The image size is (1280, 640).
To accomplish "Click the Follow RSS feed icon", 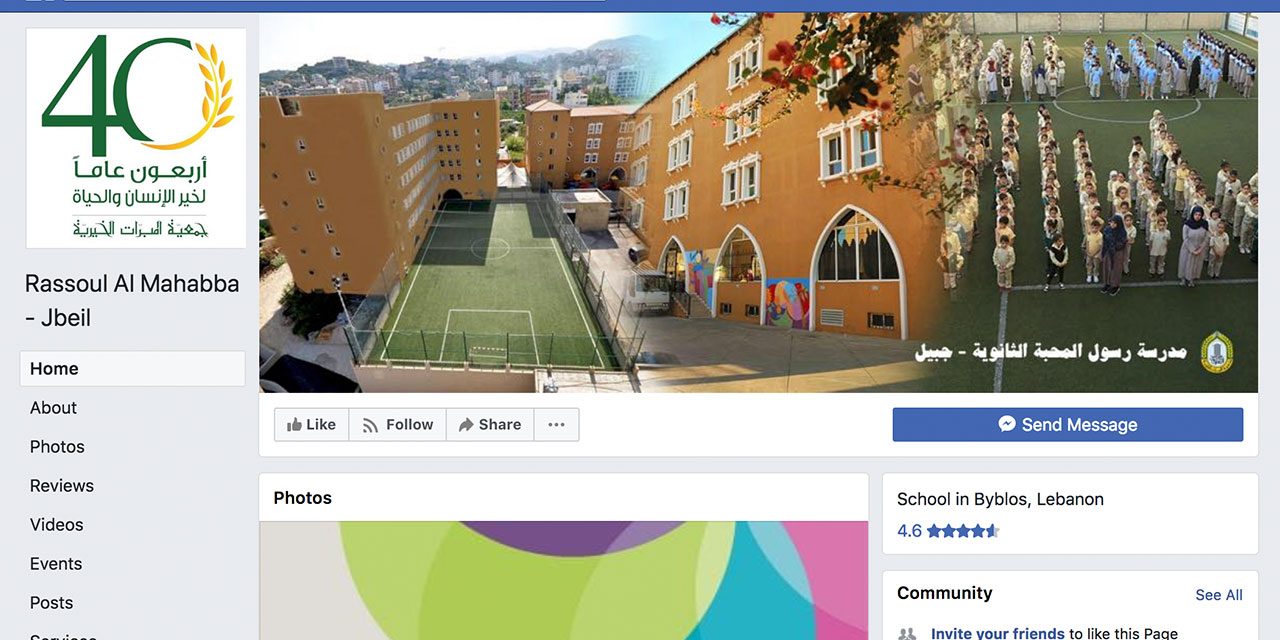I will coord(370,425).
